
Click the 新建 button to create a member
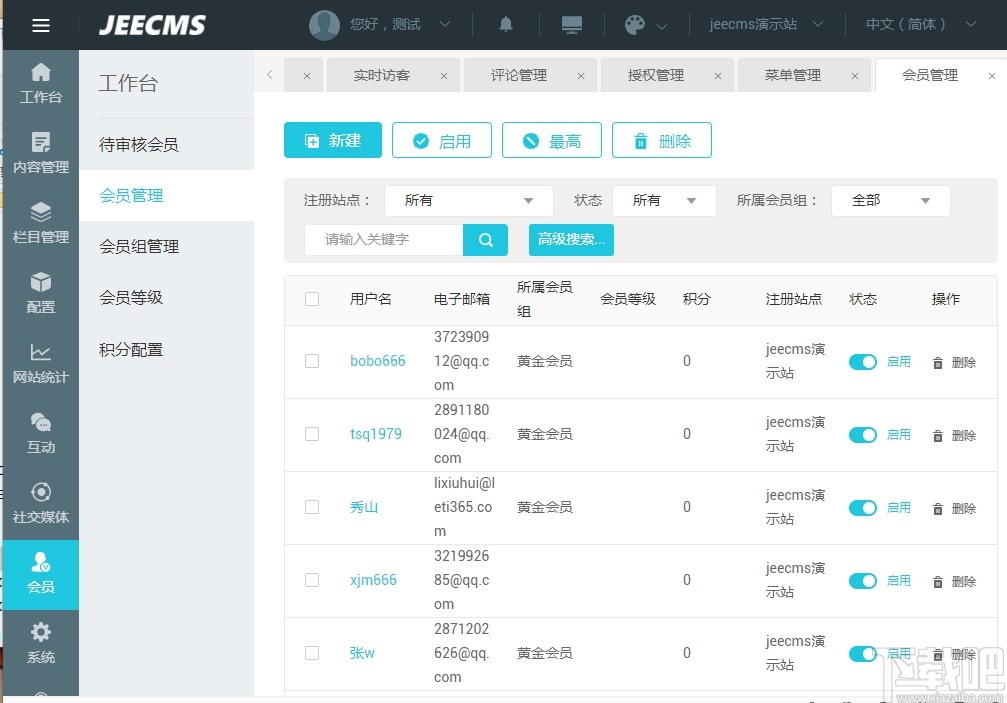[x=332, y=140]
